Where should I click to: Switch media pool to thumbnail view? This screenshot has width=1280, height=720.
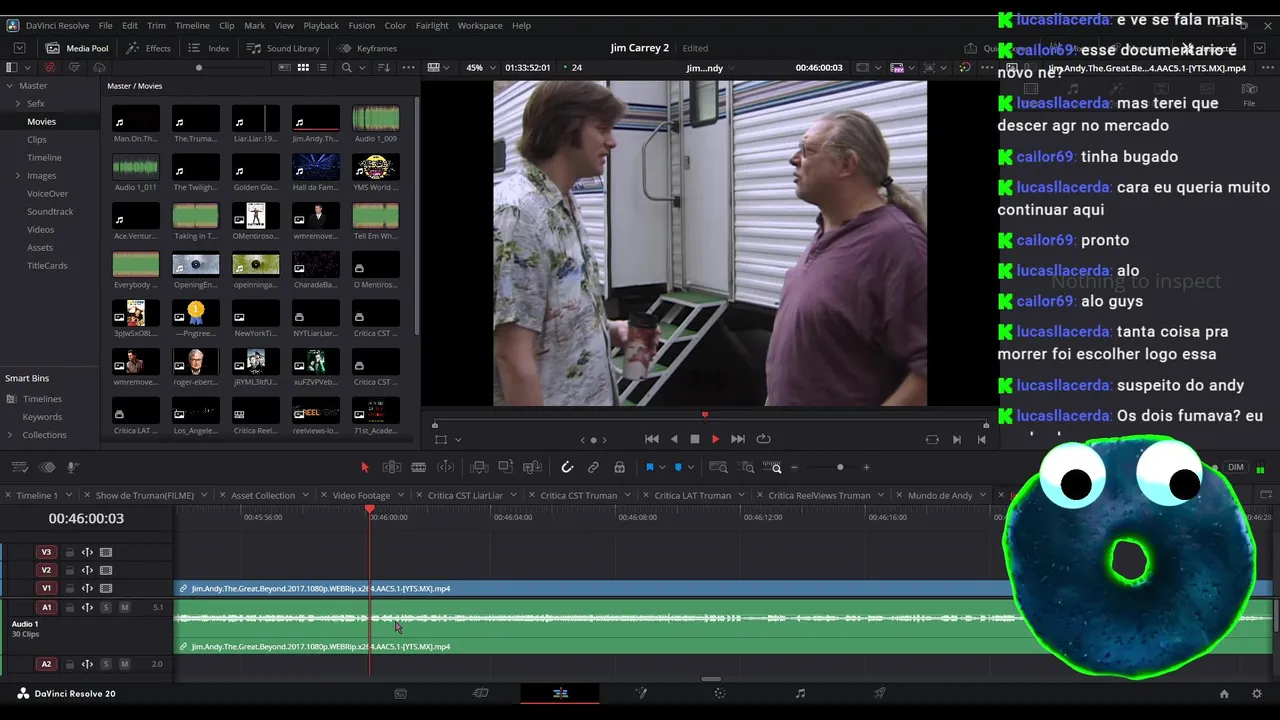tap(303, 68)
